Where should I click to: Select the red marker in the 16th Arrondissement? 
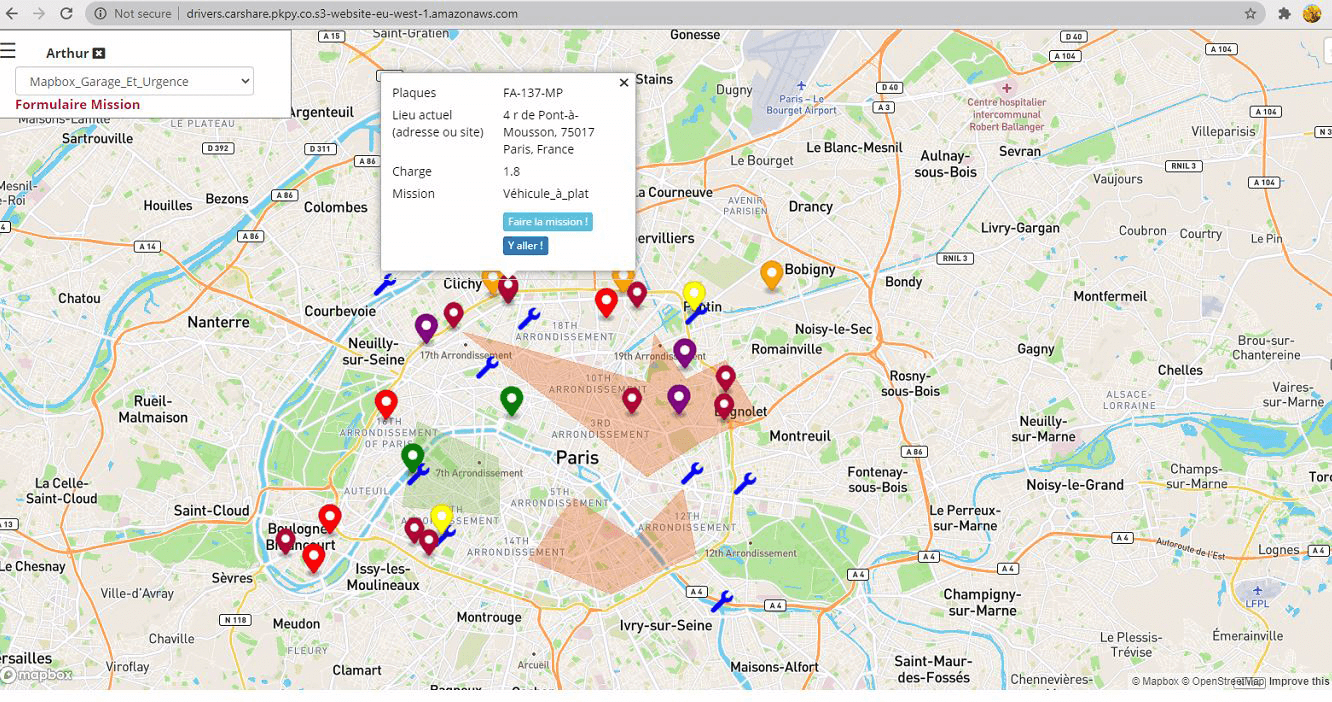(x=386, y=405)
